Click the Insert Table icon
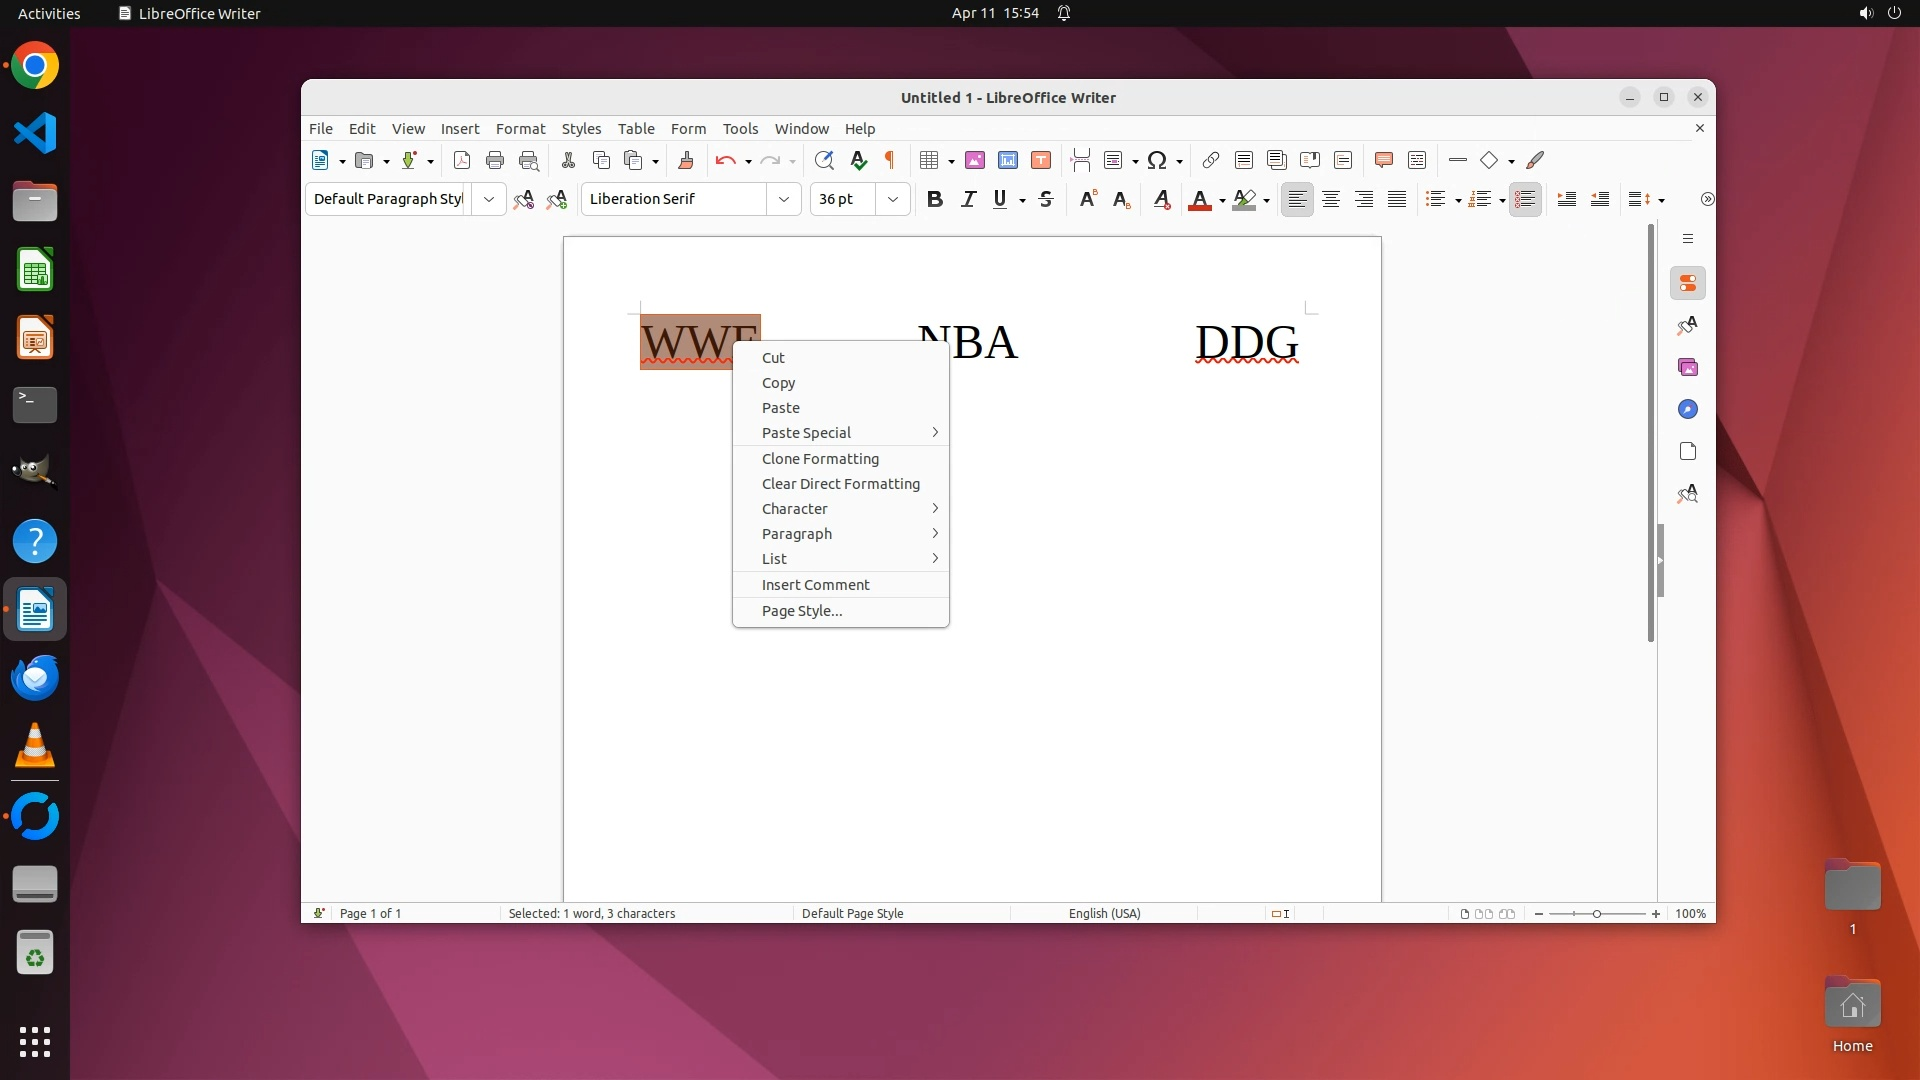The width and height of the screenshot is (1920, 1080). click(x=928, y=160)
